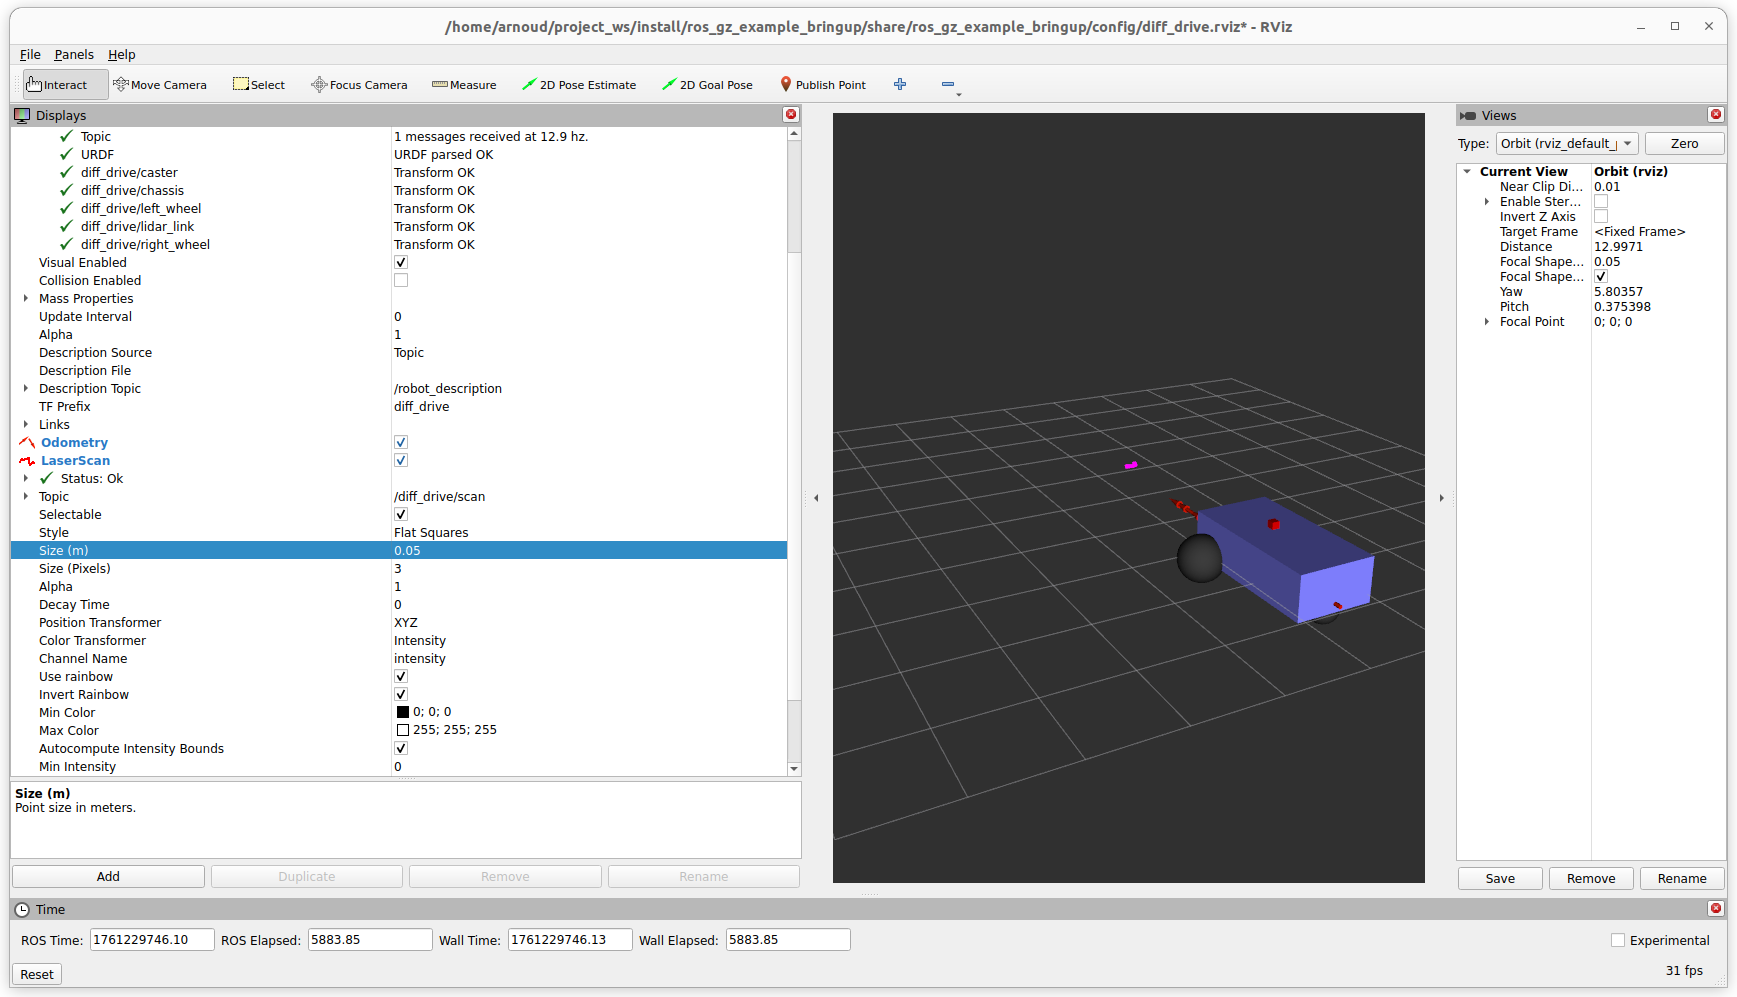The height and width of the screenshot is (997, 1737).
Task: Select the Interact tool
Action: click(58, 85)
